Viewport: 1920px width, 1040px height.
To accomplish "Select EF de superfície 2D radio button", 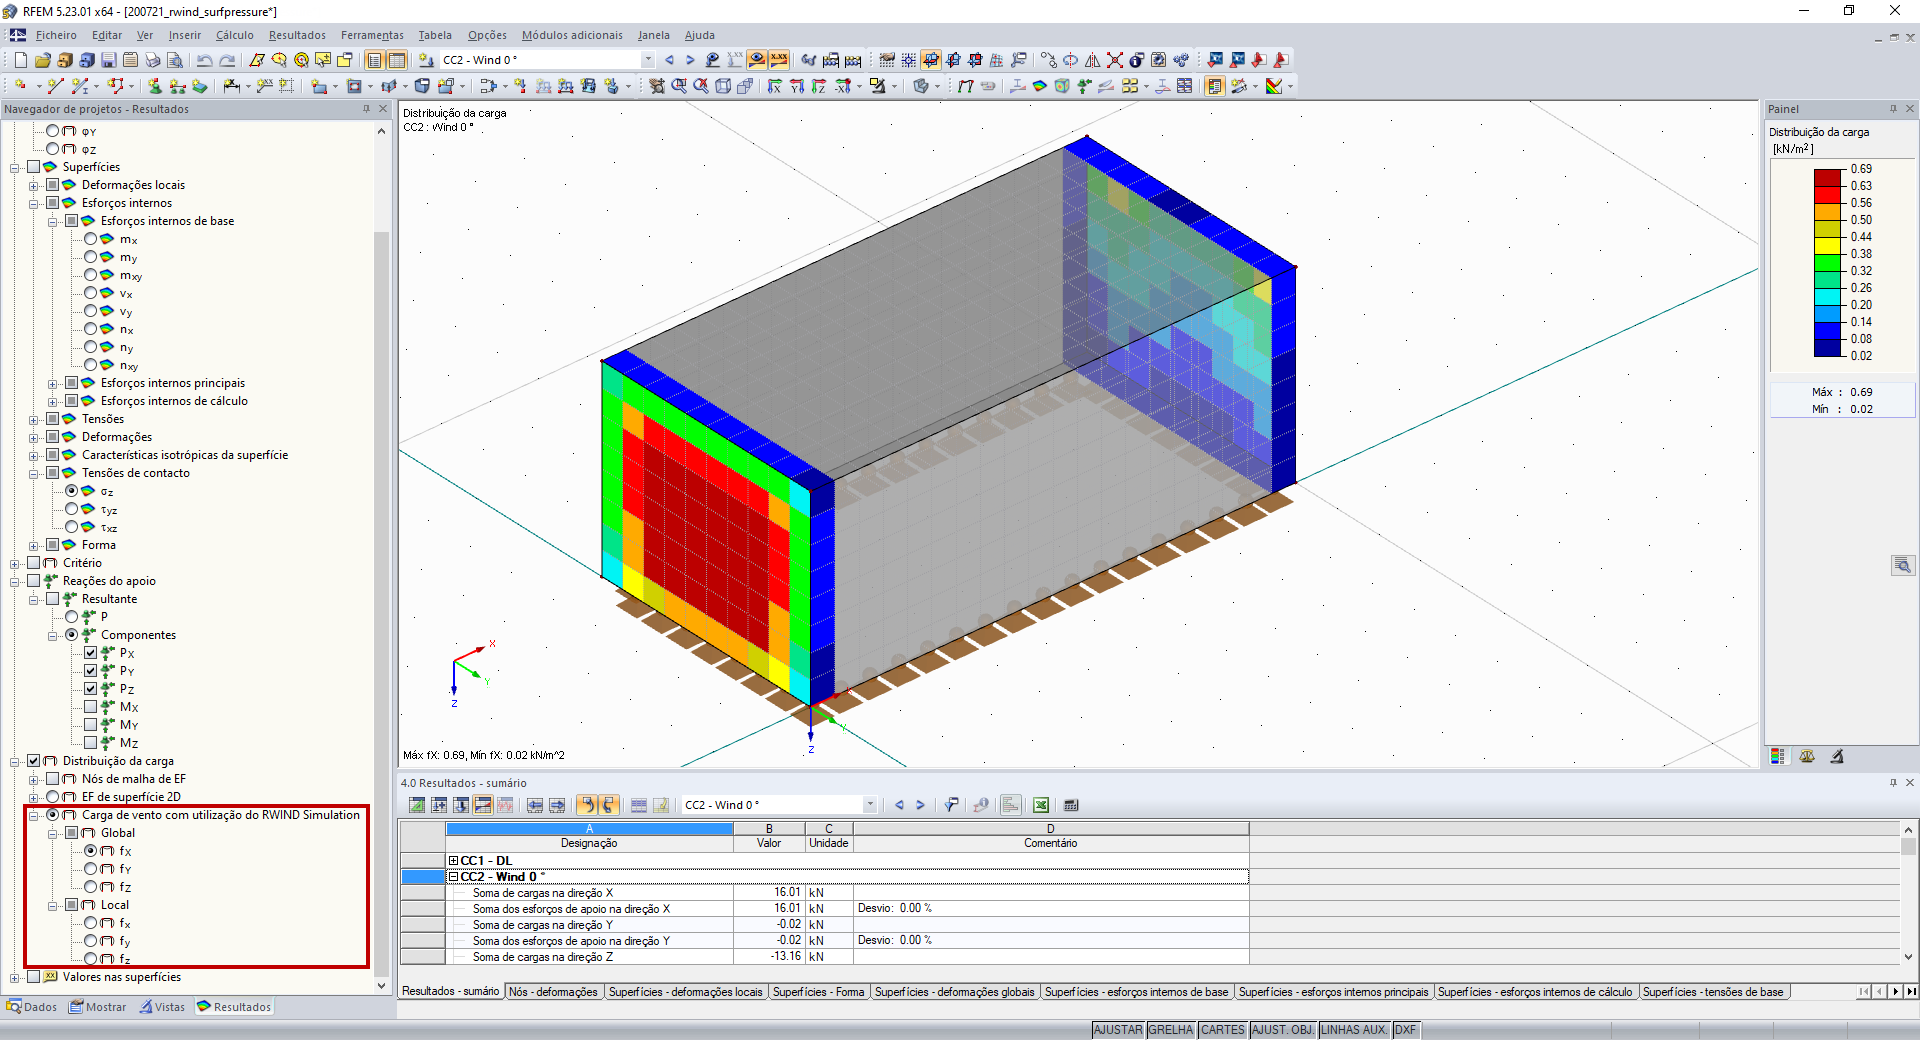I will 52,797.
